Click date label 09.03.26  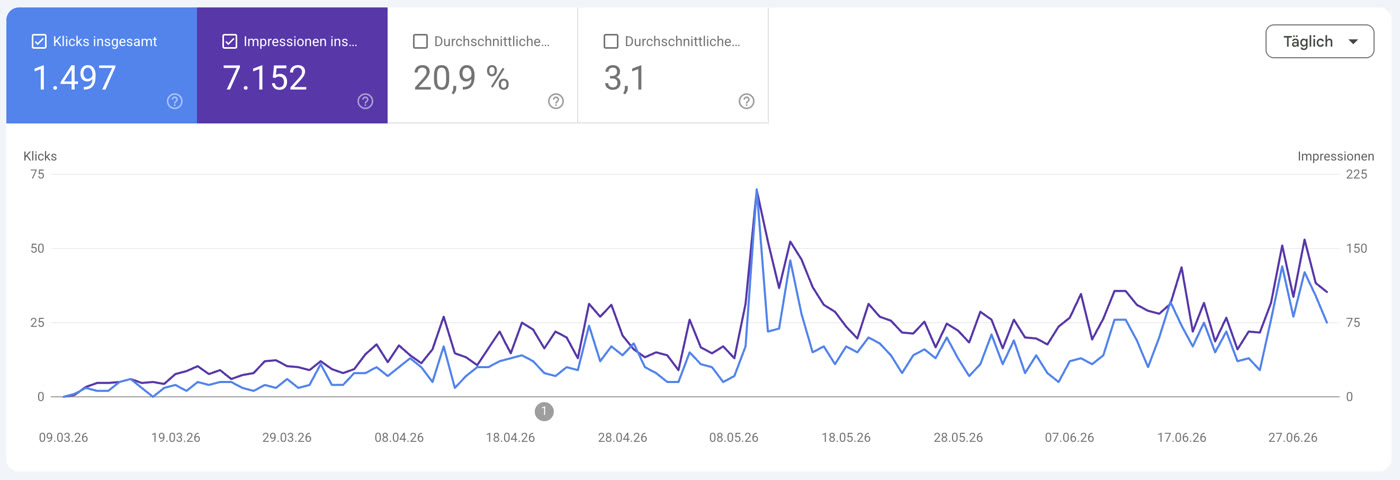(x=64, y=438)
